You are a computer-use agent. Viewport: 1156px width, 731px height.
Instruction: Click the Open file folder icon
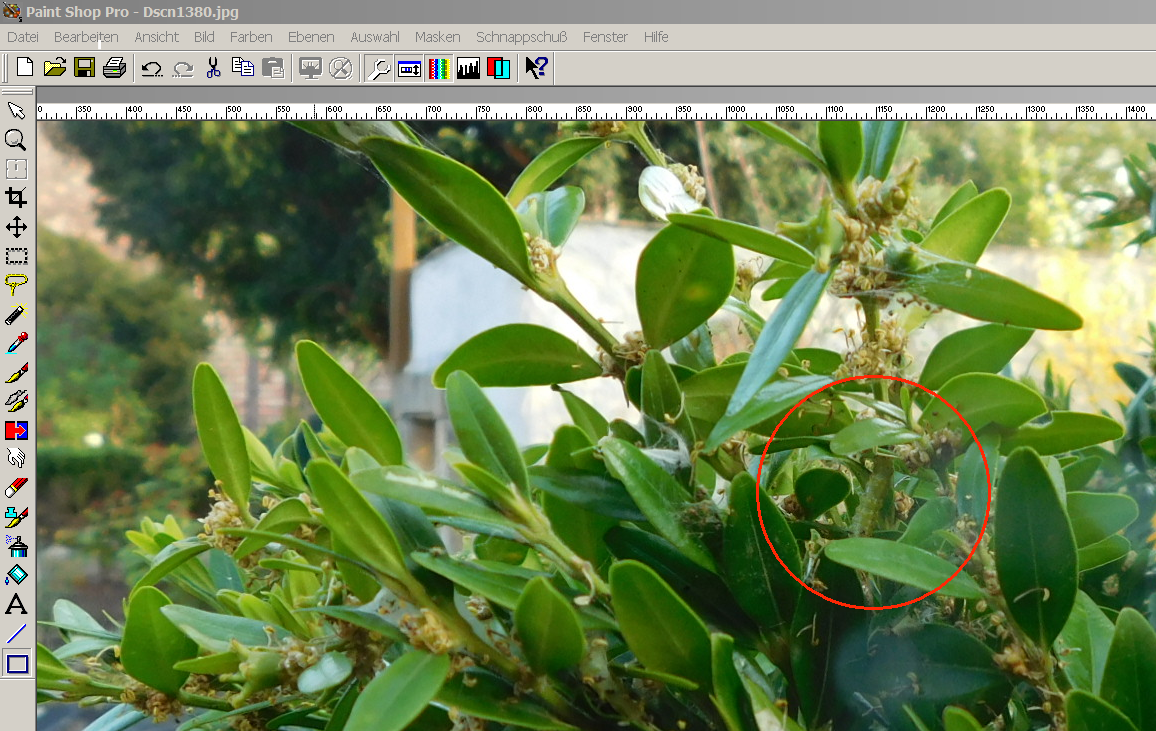(x=55, y=69)
